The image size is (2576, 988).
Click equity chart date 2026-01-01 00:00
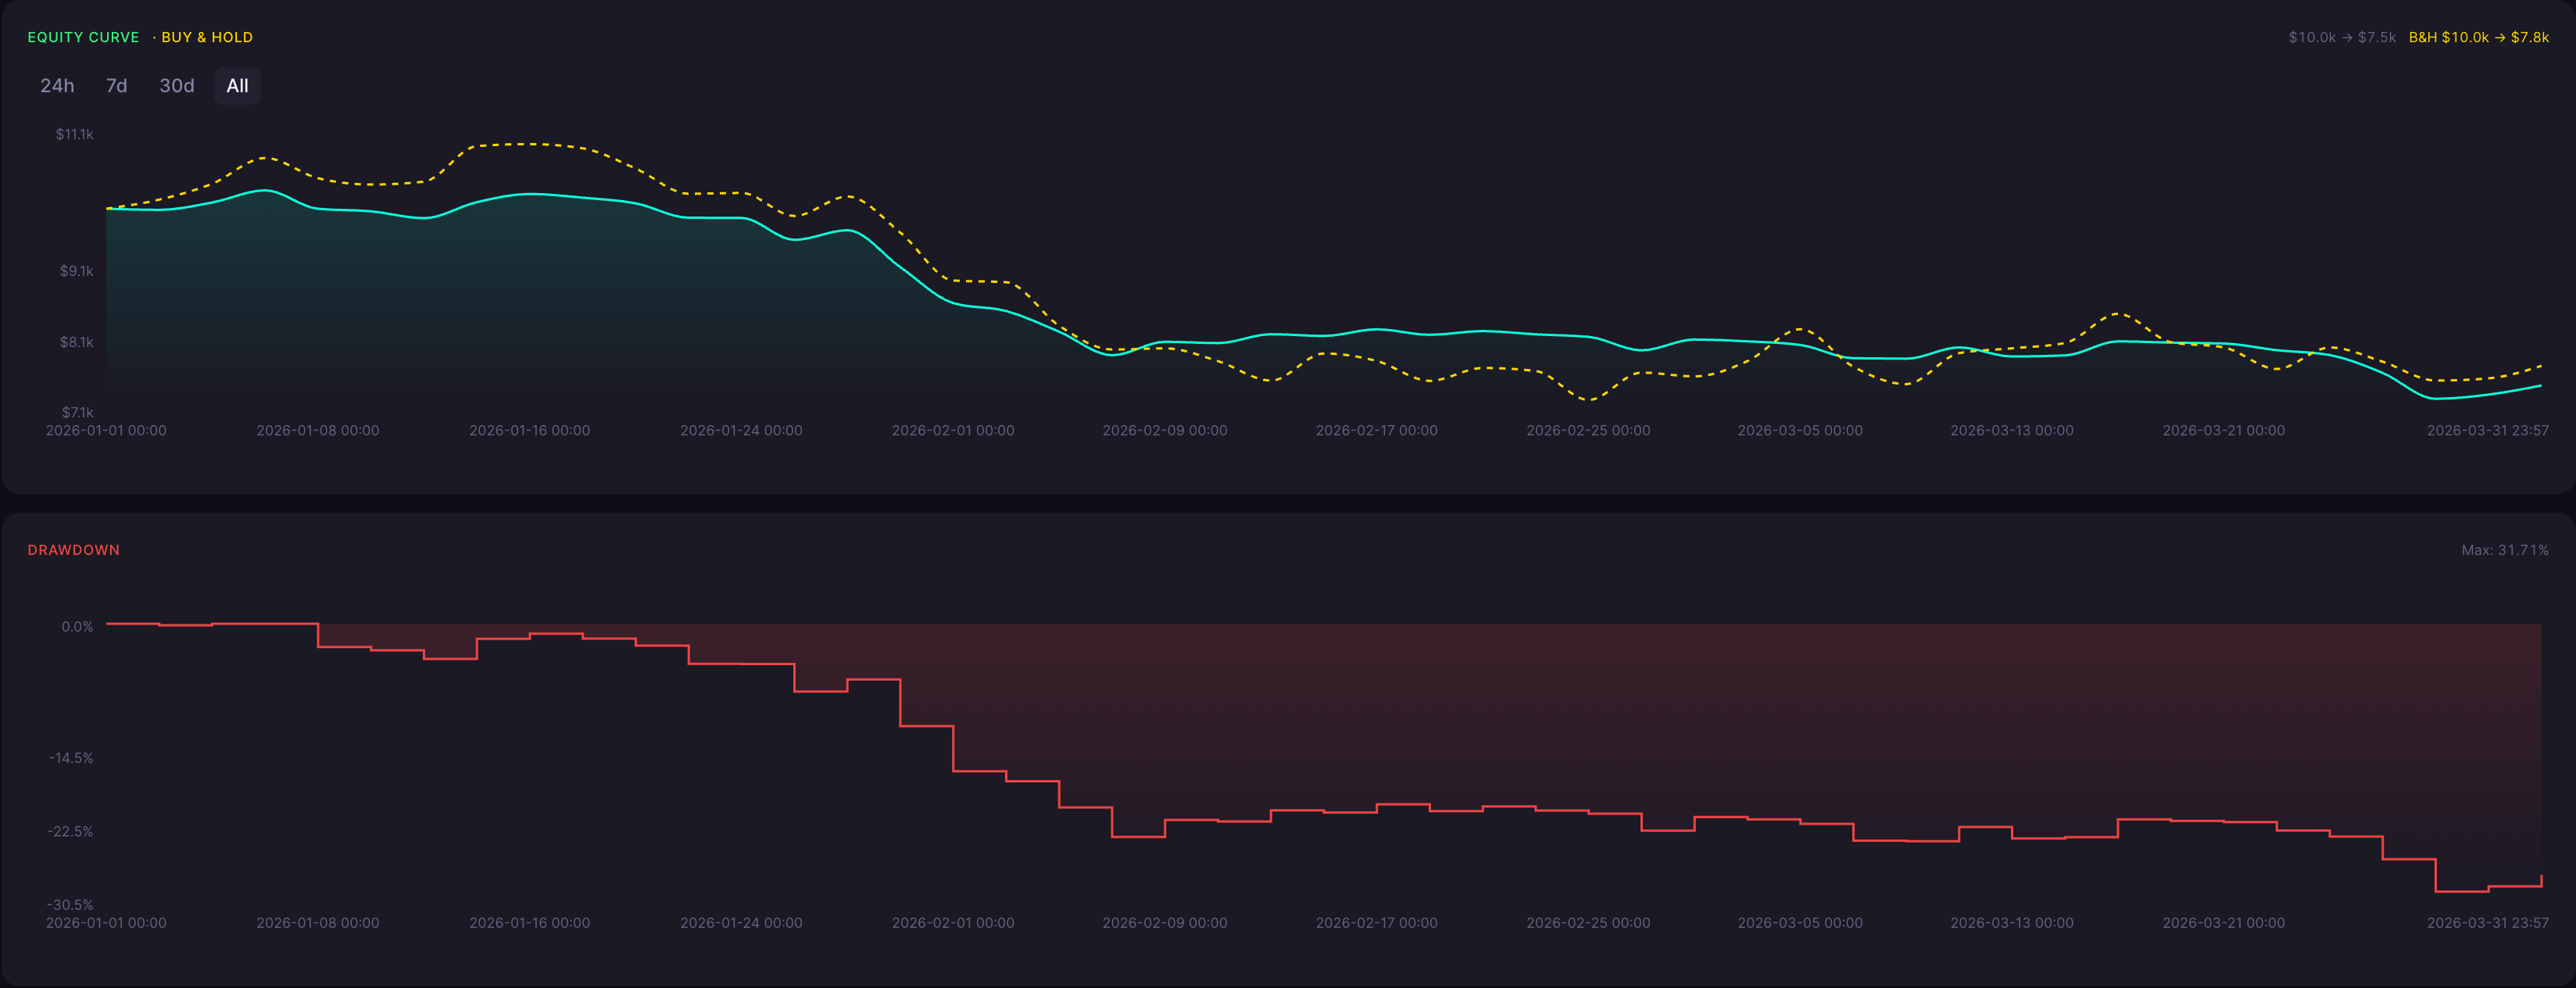(x=106, y=431)
